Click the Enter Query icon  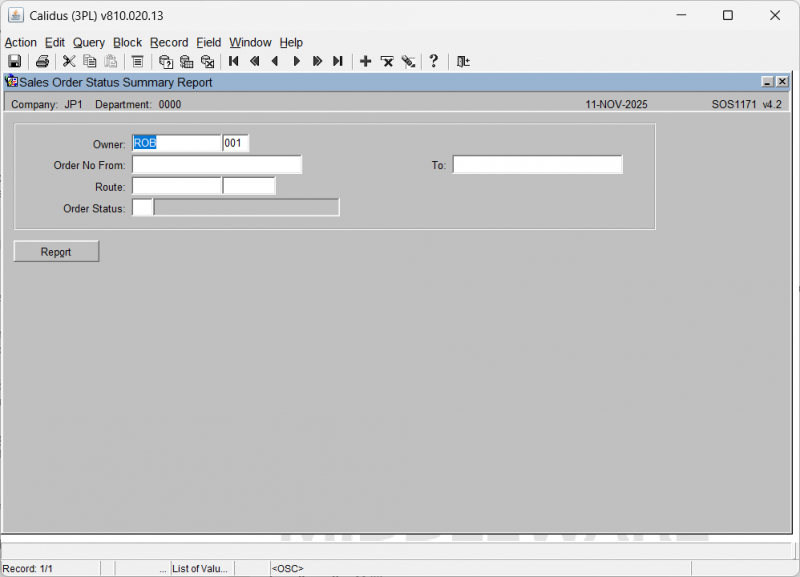coord(166,62)
